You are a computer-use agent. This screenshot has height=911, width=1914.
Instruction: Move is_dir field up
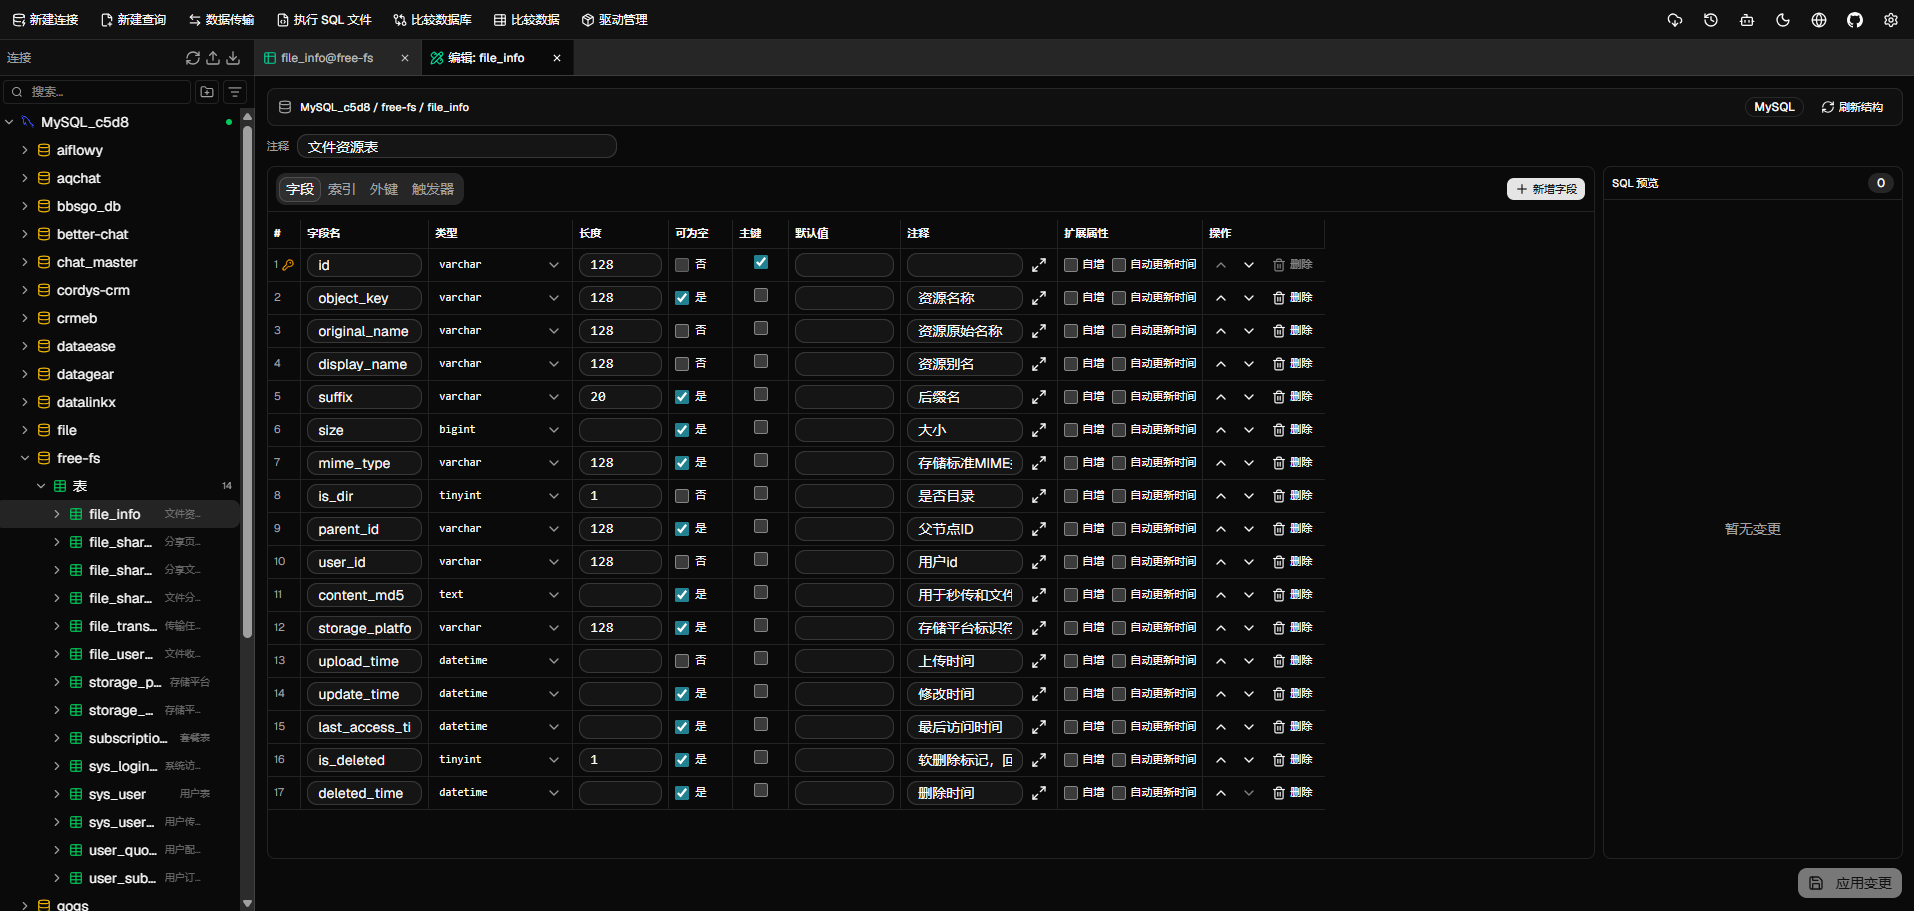pyautogui.click(x=1221, y=496)
